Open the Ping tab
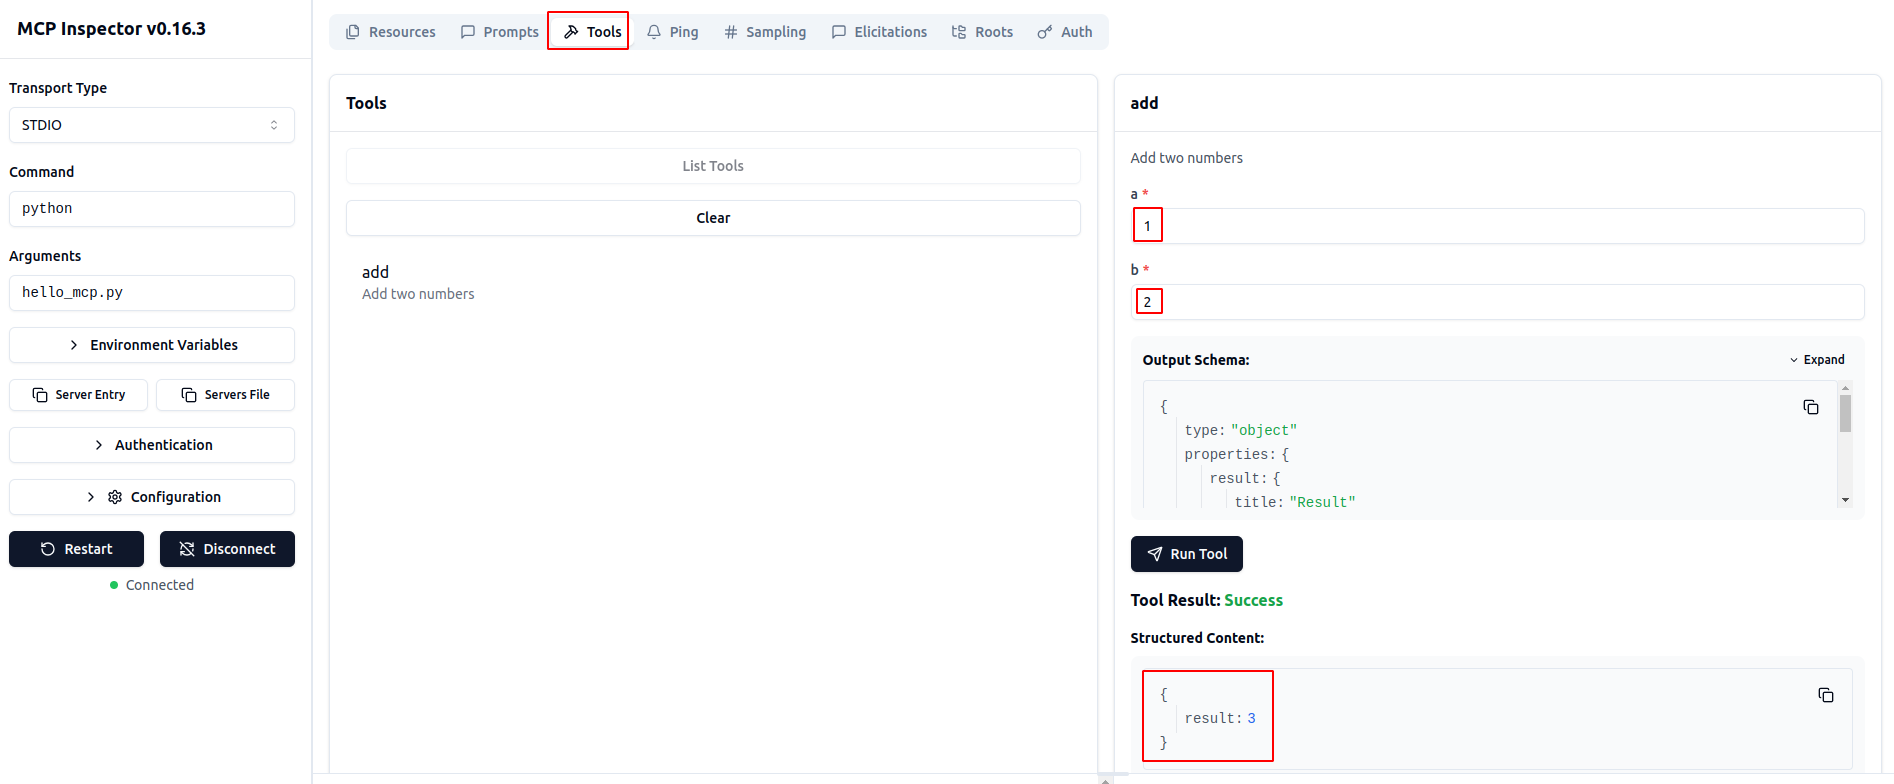The width and height of the screenshot is (1894, 784). [x=672, y=32]
